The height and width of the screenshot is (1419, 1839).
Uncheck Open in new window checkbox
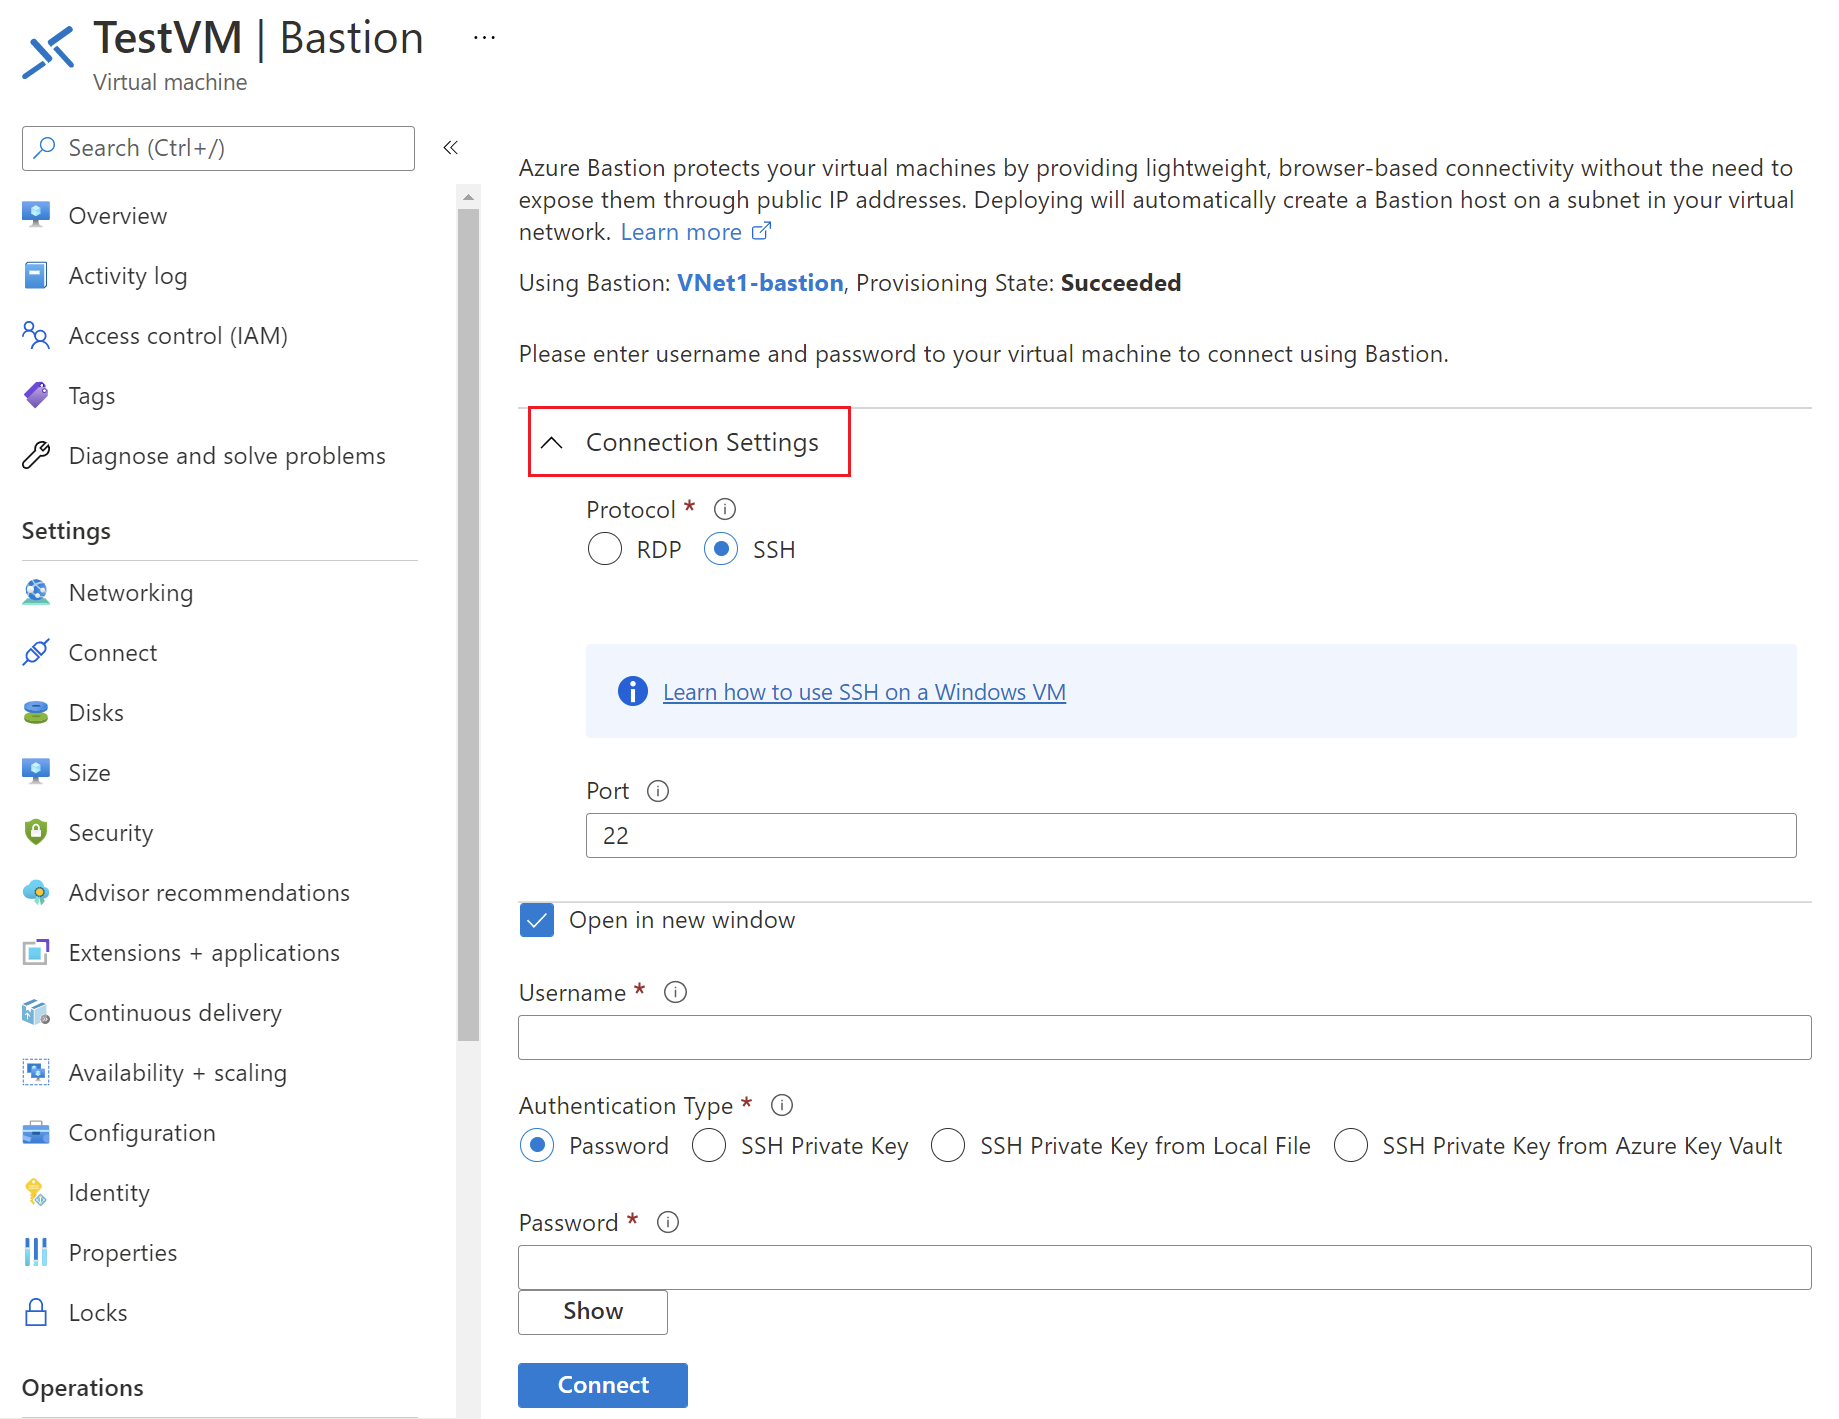tap(537, 920)
